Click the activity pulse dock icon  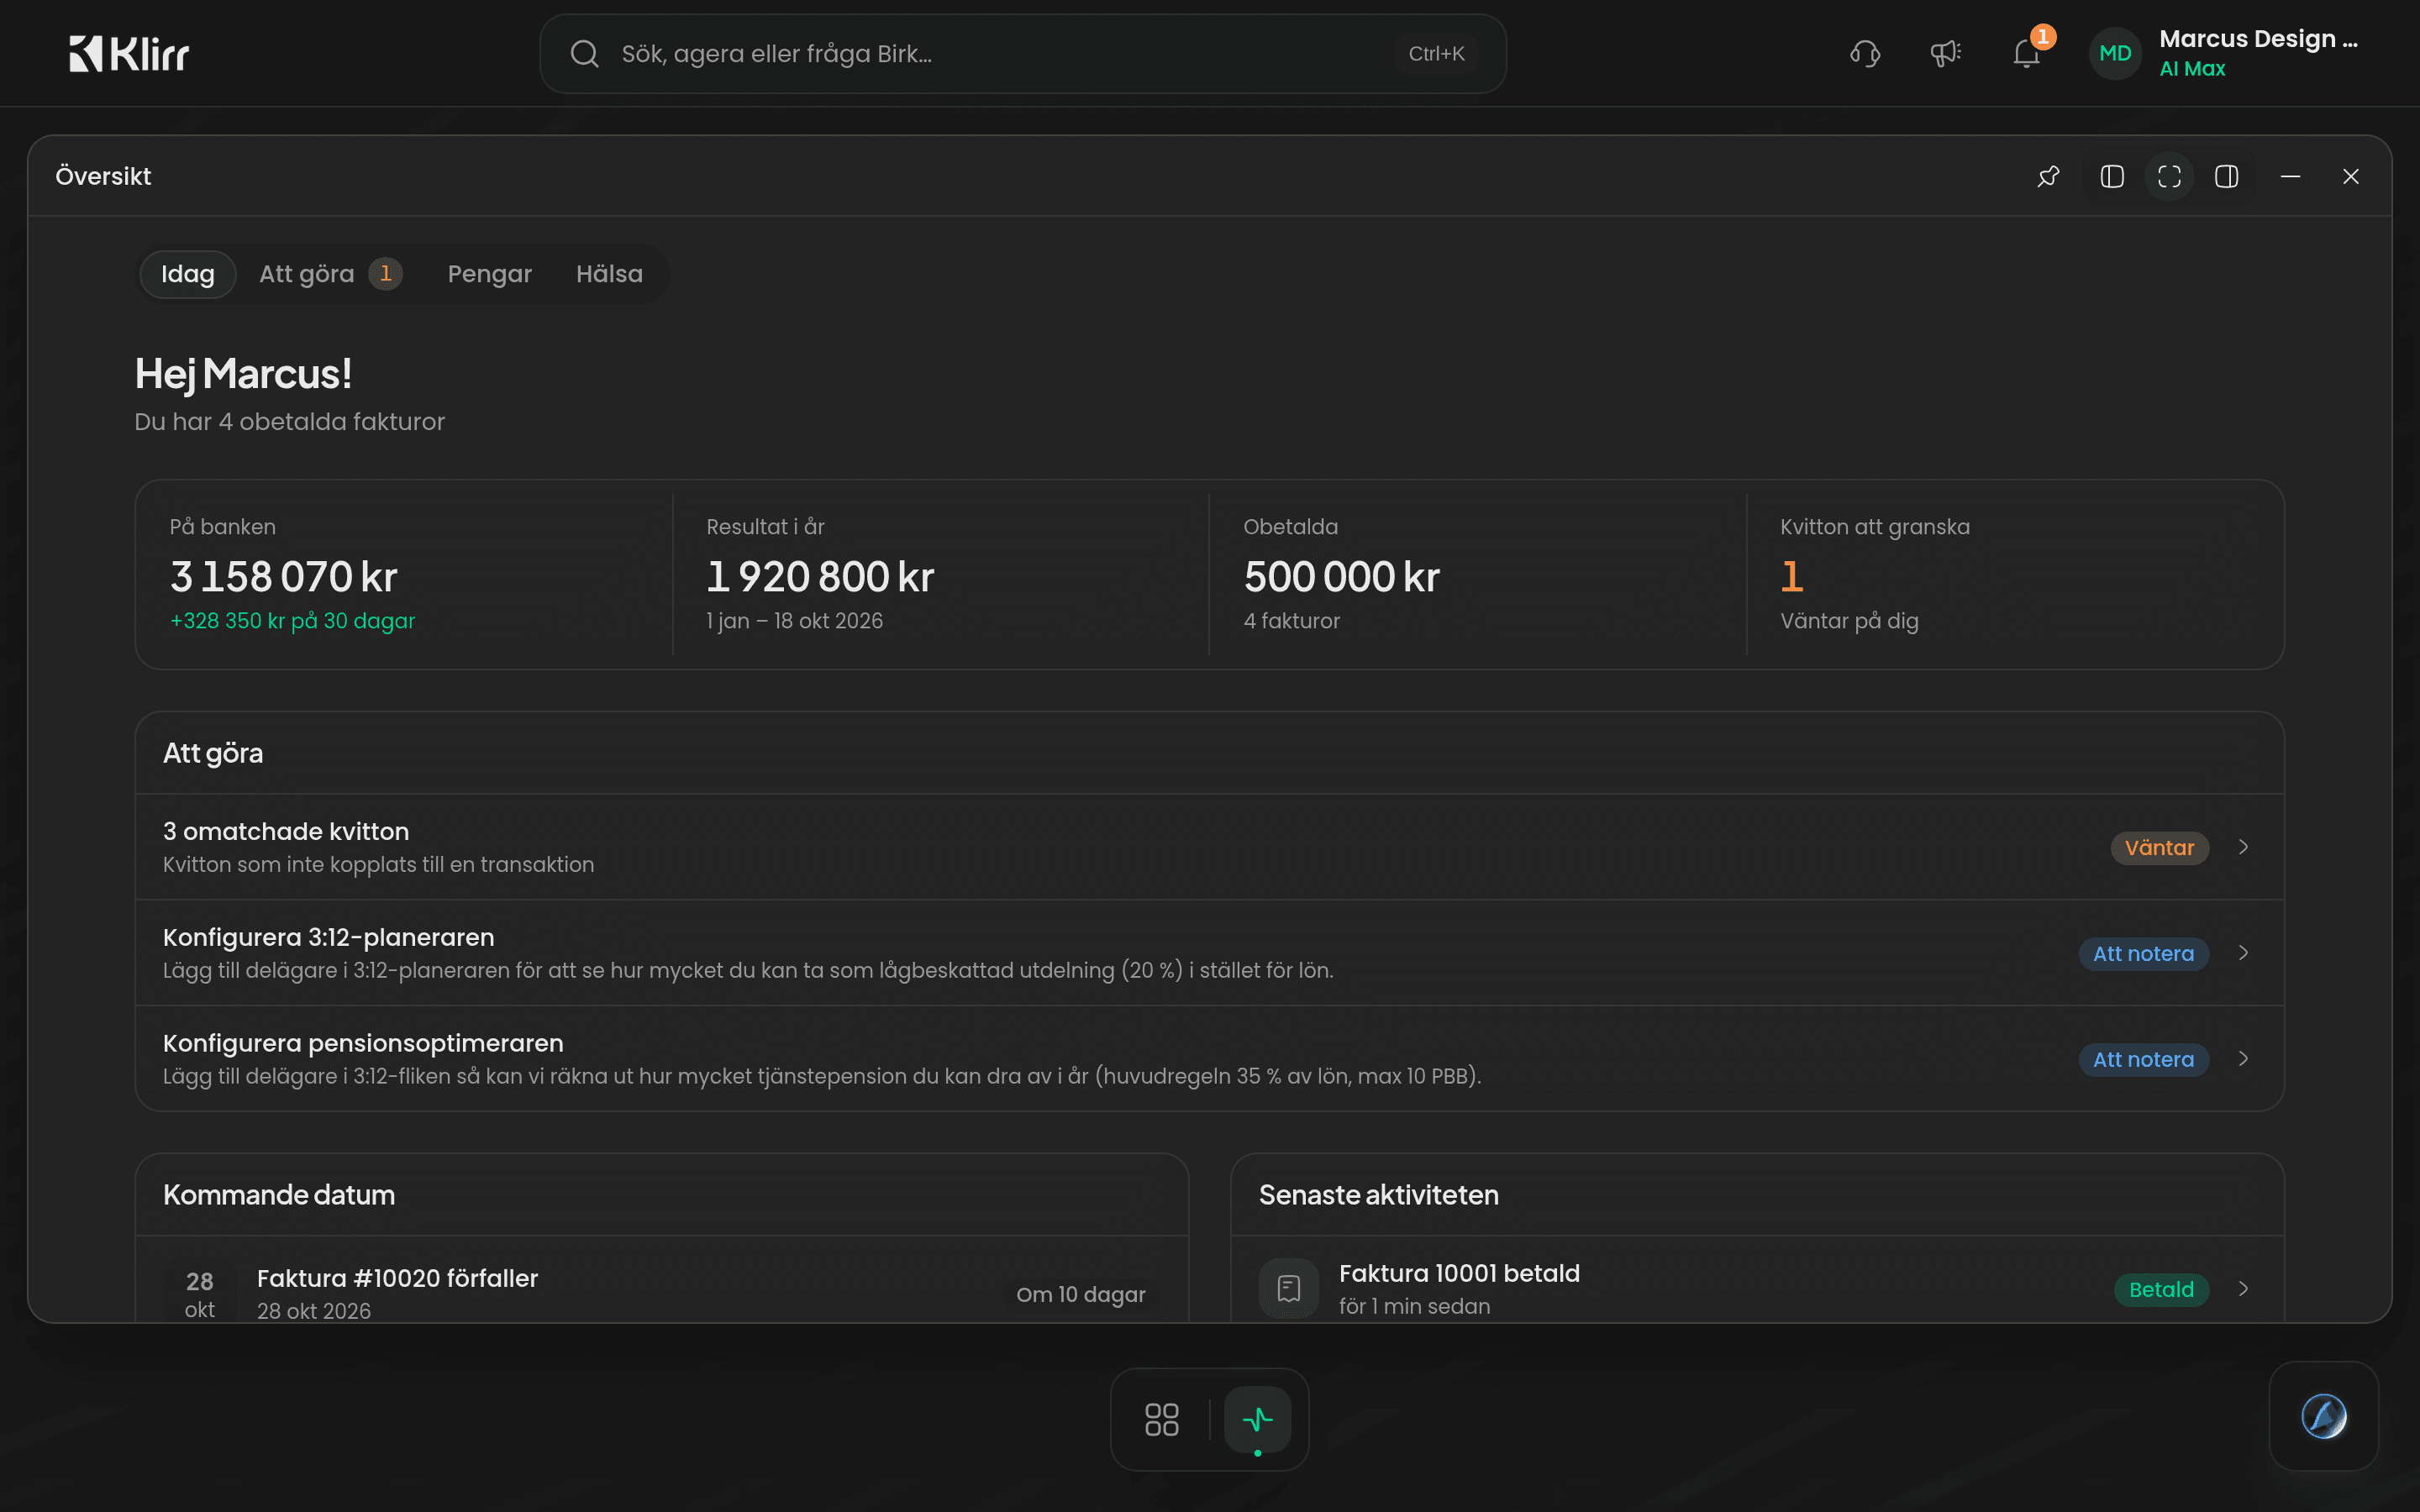pyautogui.click(x=1257, y=1419)
